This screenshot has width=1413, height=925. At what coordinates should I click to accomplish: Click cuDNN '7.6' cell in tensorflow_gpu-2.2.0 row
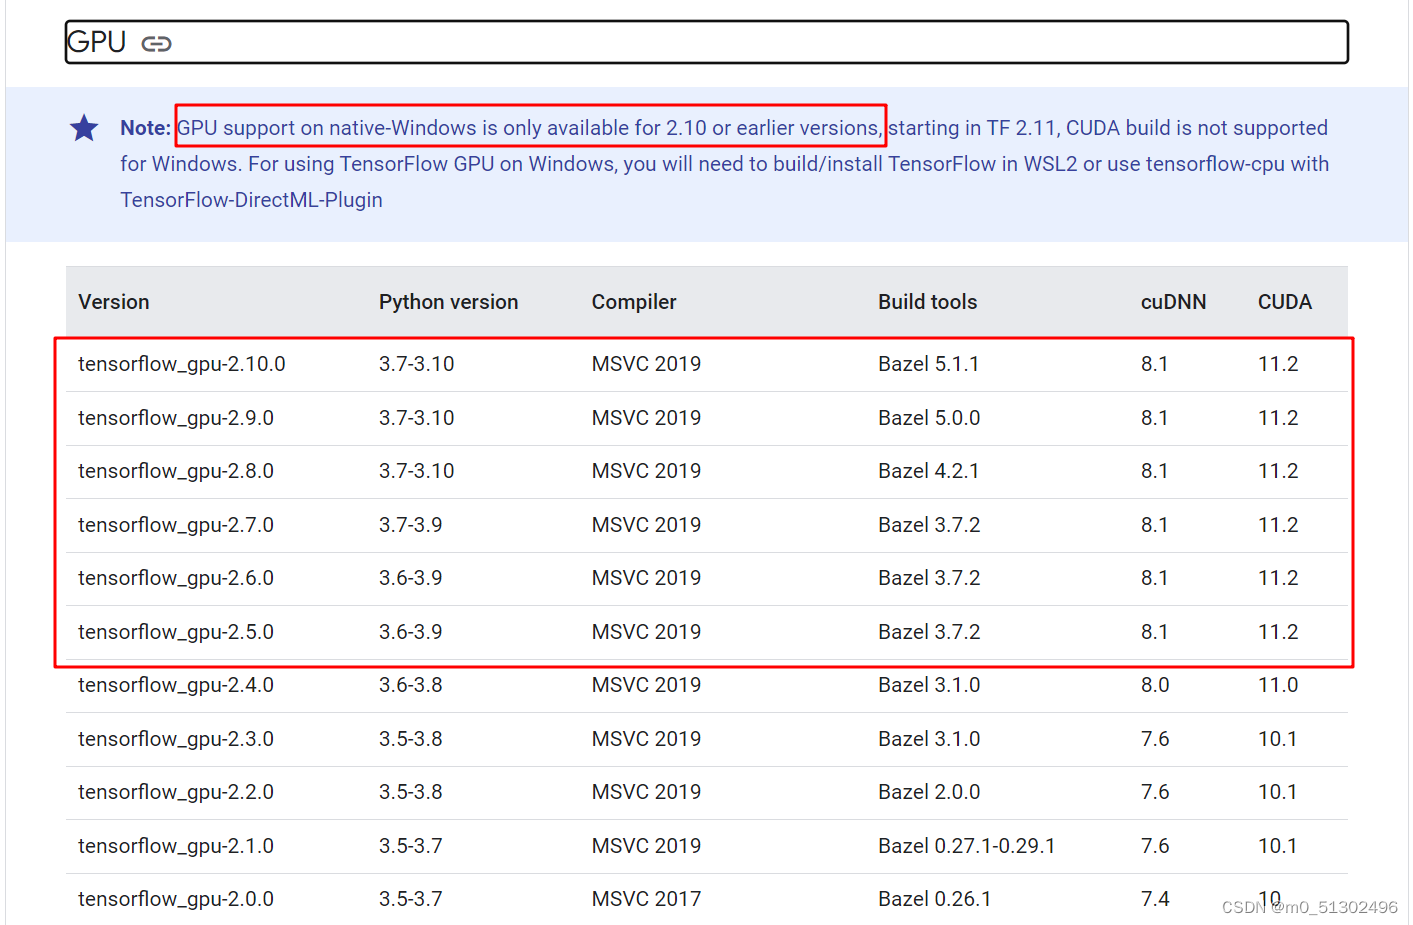pos(1155,792)
